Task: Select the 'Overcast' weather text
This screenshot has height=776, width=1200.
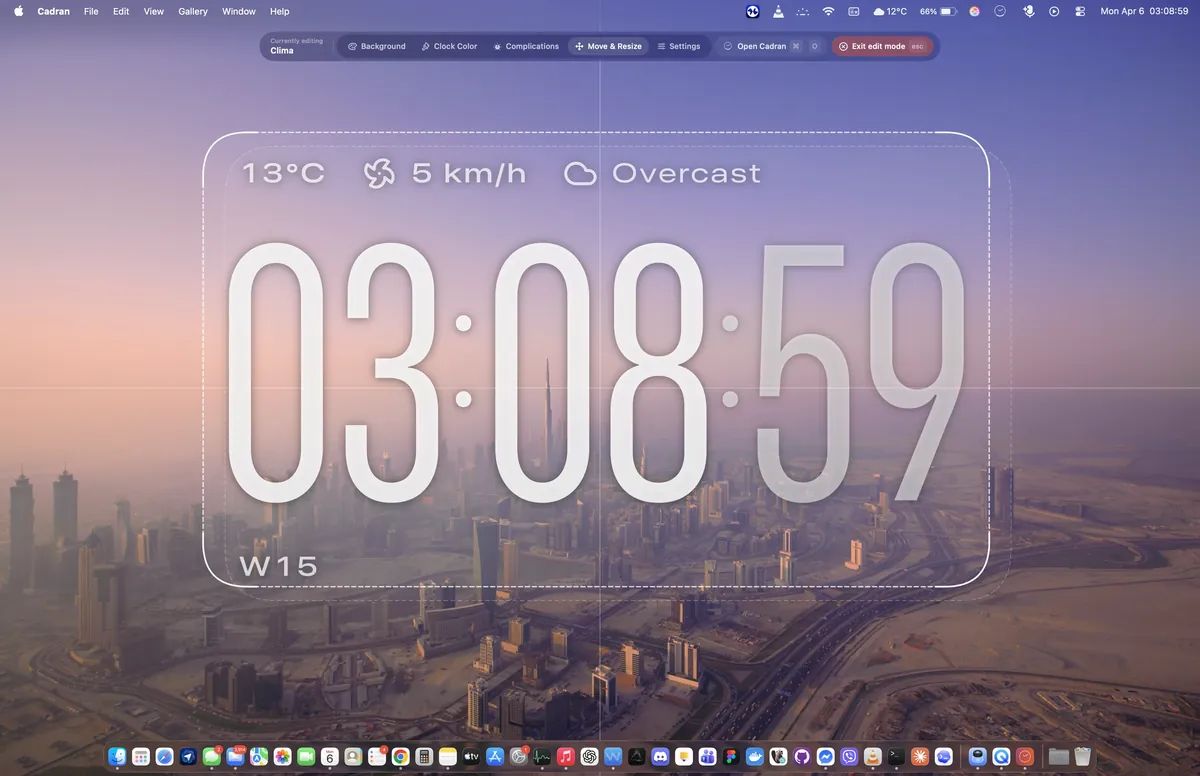Action: tap(686, 173)
